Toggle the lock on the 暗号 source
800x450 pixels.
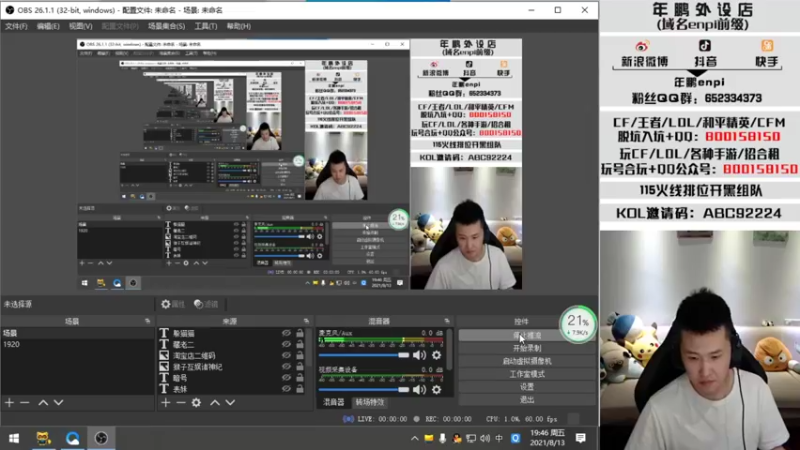(300, 378)
